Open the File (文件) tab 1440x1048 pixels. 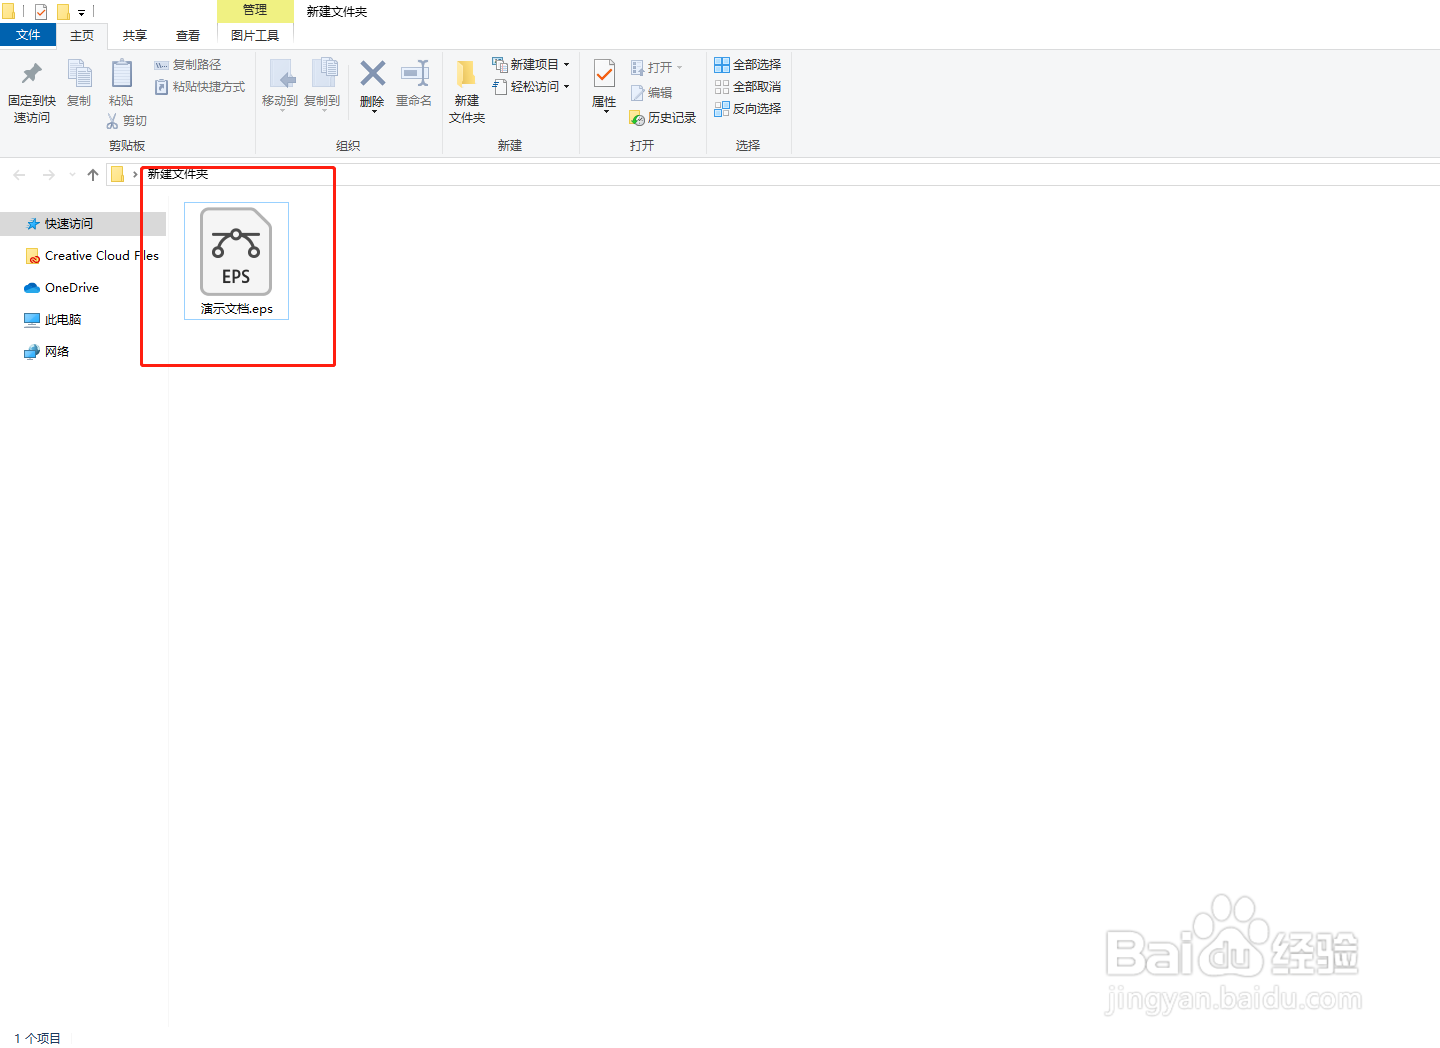(28, 35)
